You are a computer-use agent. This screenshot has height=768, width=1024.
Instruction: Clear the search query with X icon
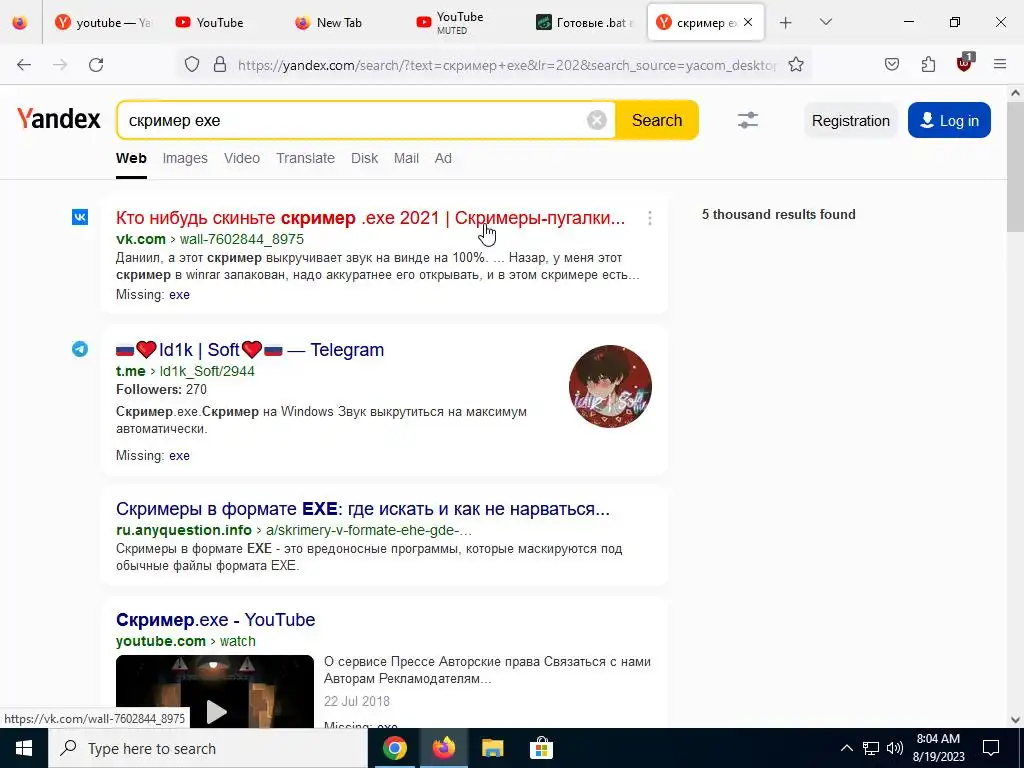(x=596, y=120)
